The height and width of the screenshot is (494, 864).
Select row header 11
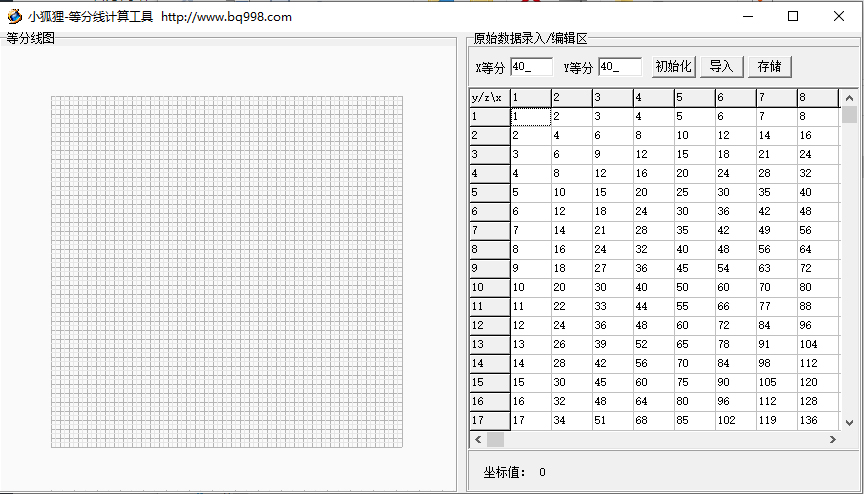(x=490, y=306)
